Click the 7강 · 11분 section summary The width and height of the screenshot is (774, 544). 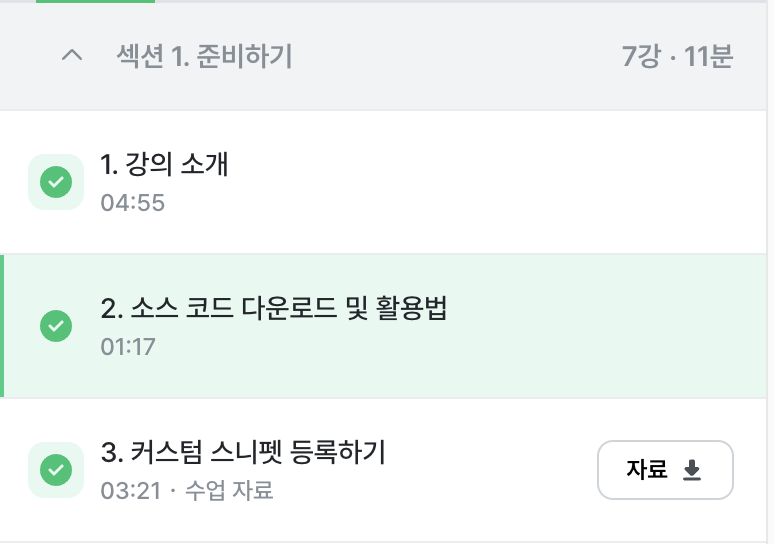coord(677,56)
